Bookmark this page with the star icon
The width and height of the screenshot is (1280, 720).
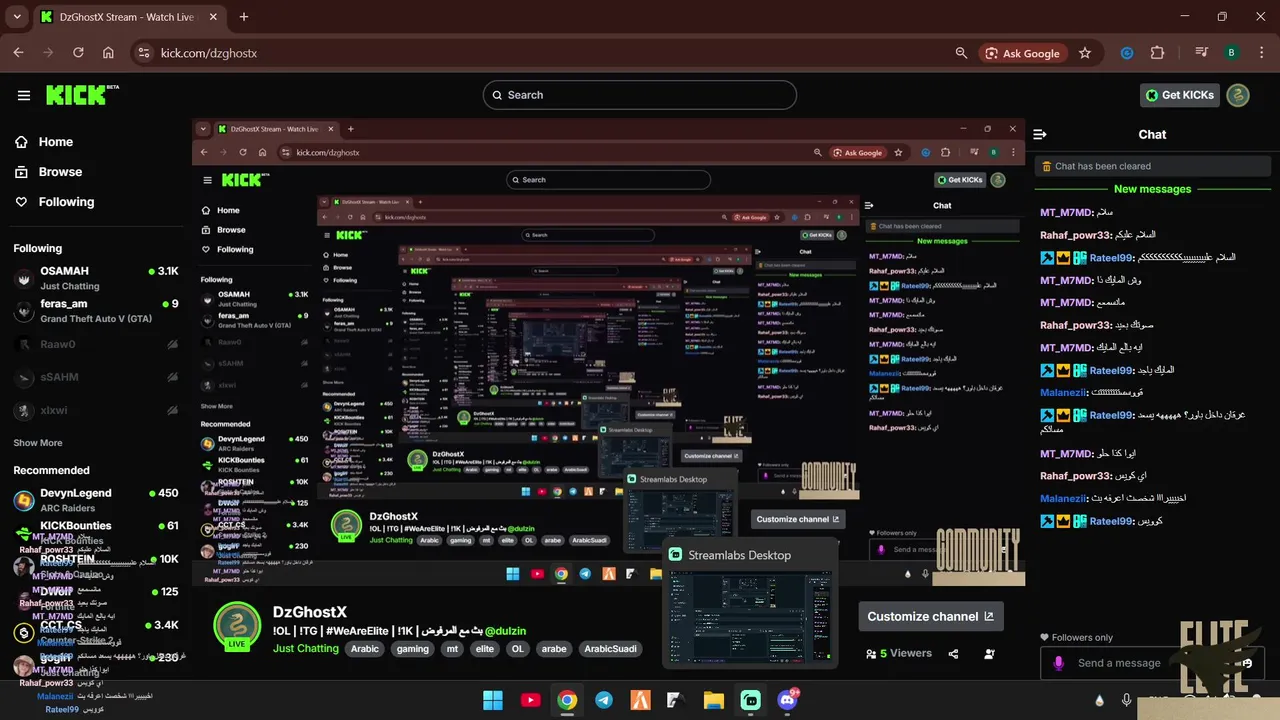[x=1085, y=53]
